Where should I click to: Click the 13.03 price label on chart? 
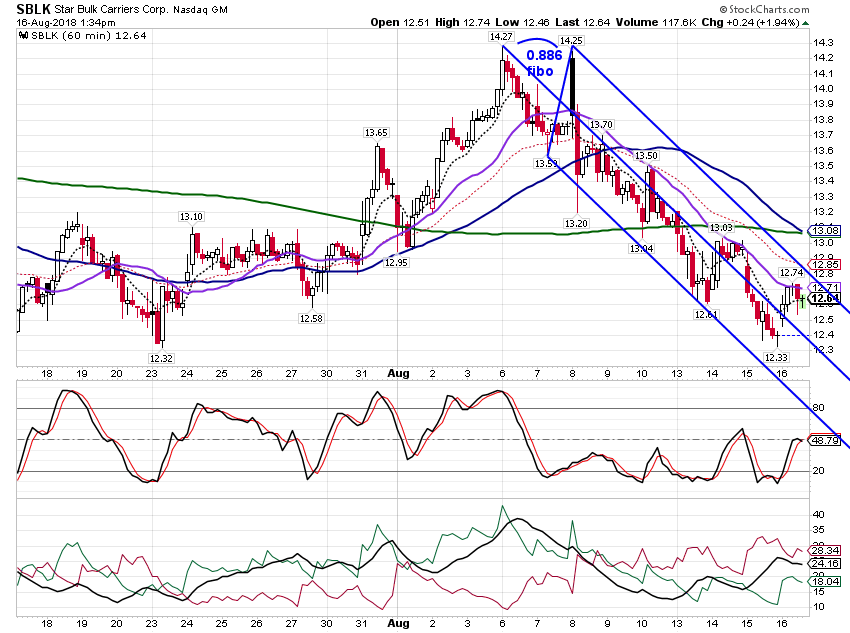[x=721, y=228]
